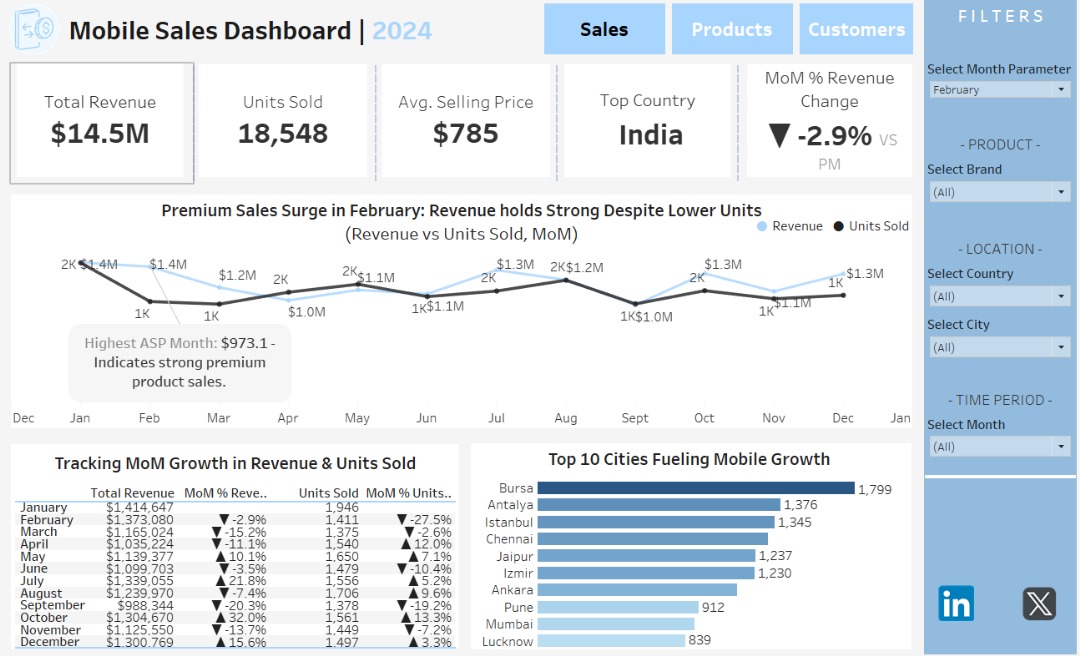Select the Antalya bar in cities chart

click(658, 505)
